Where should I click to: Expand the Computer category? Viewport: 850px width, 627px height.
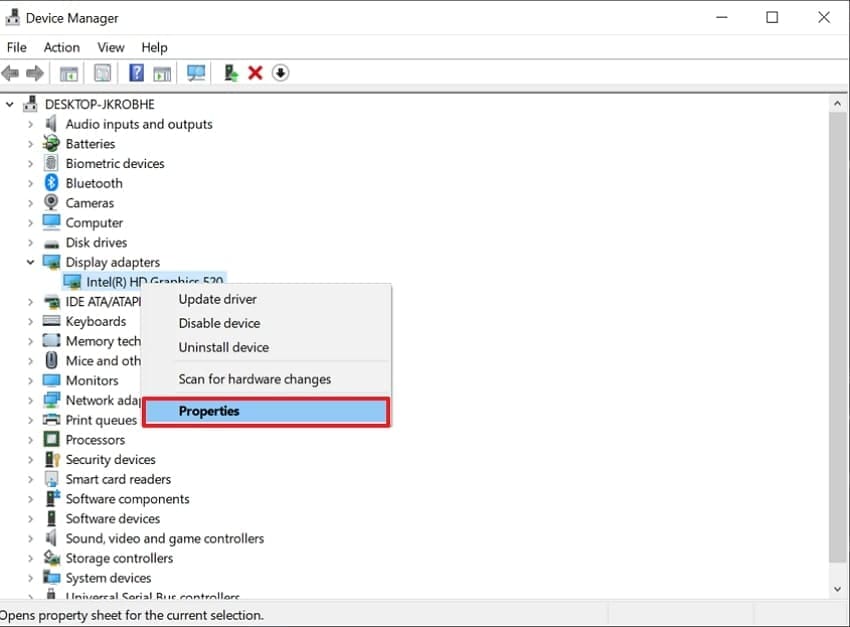click(x=30, y=223)
